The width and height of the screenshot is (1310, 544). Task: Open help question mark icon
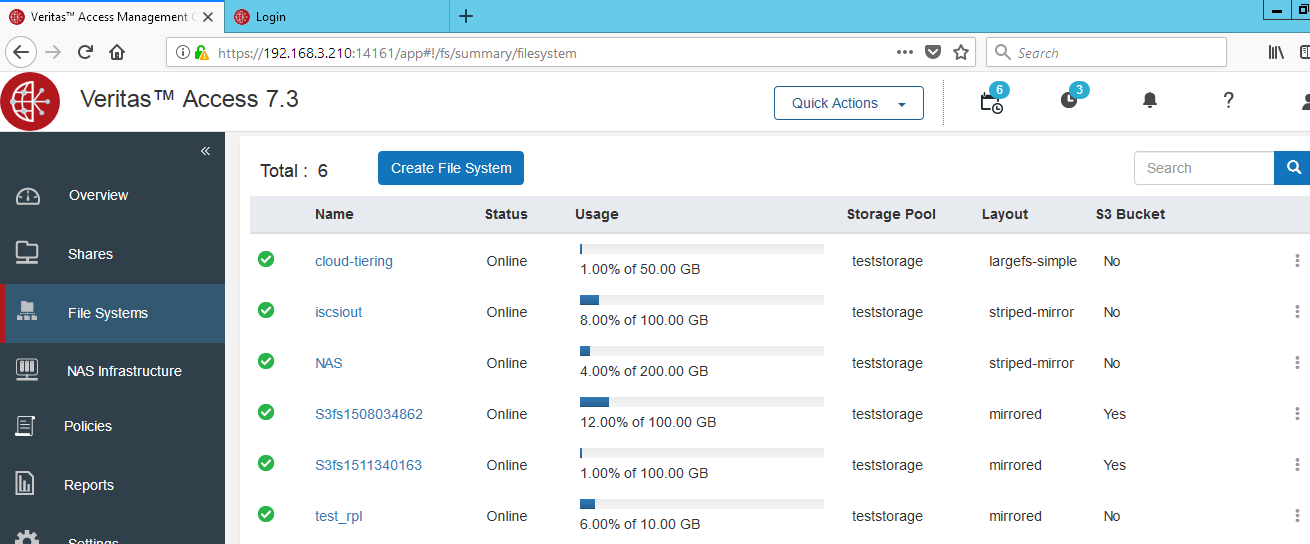coord(1229,100)
